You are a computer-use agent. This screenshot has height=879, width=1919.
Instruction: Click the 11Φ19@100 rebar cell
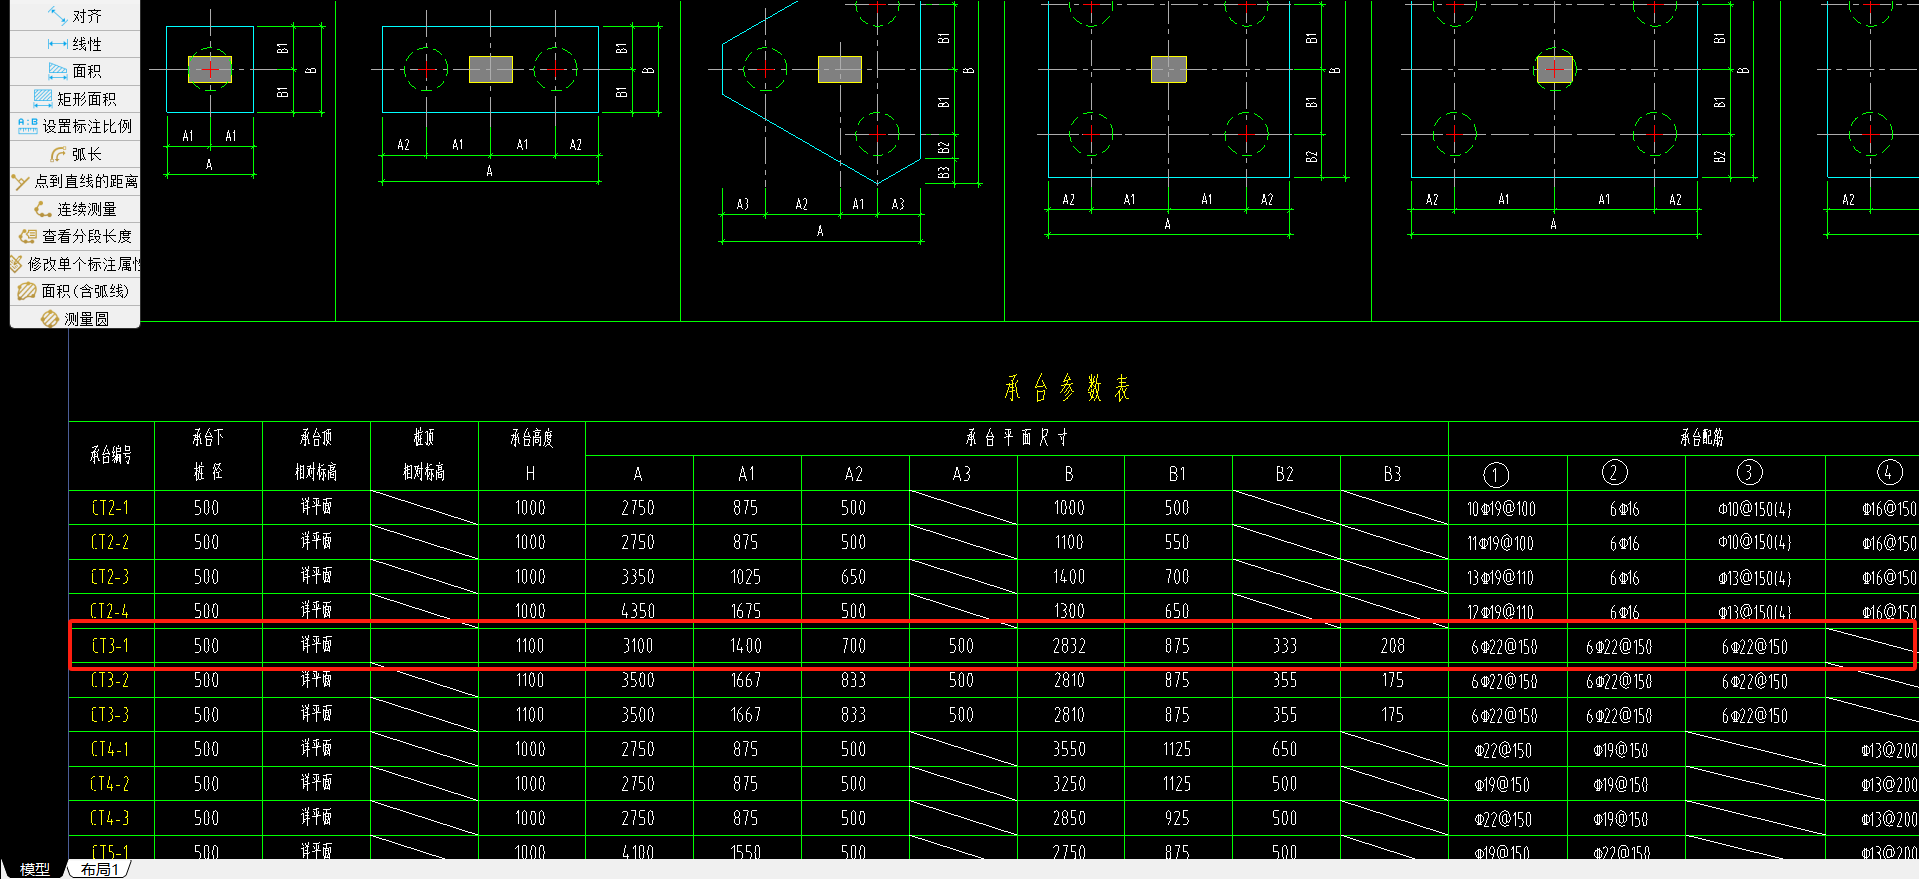1500,544
